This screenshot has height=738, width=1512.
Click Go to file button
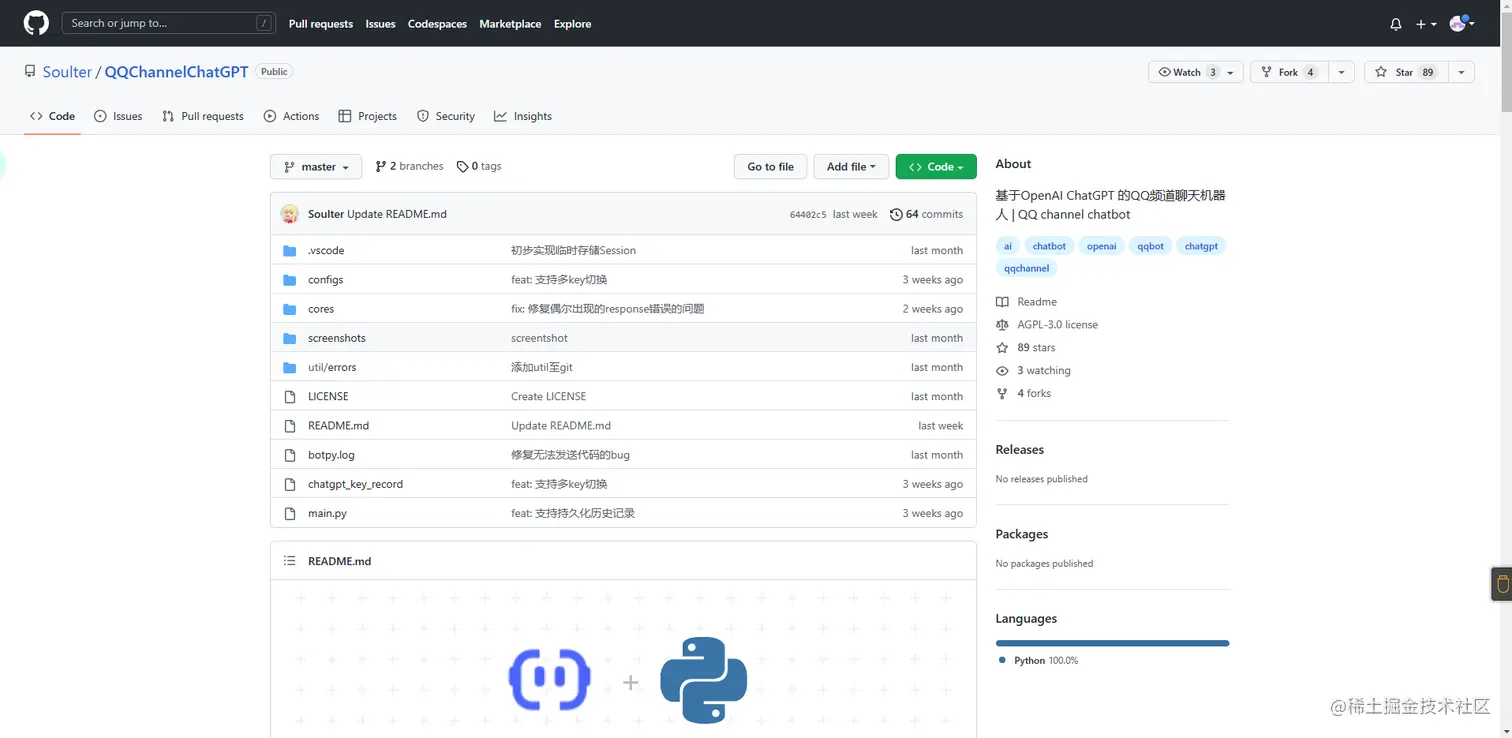[x=770, y=167]
